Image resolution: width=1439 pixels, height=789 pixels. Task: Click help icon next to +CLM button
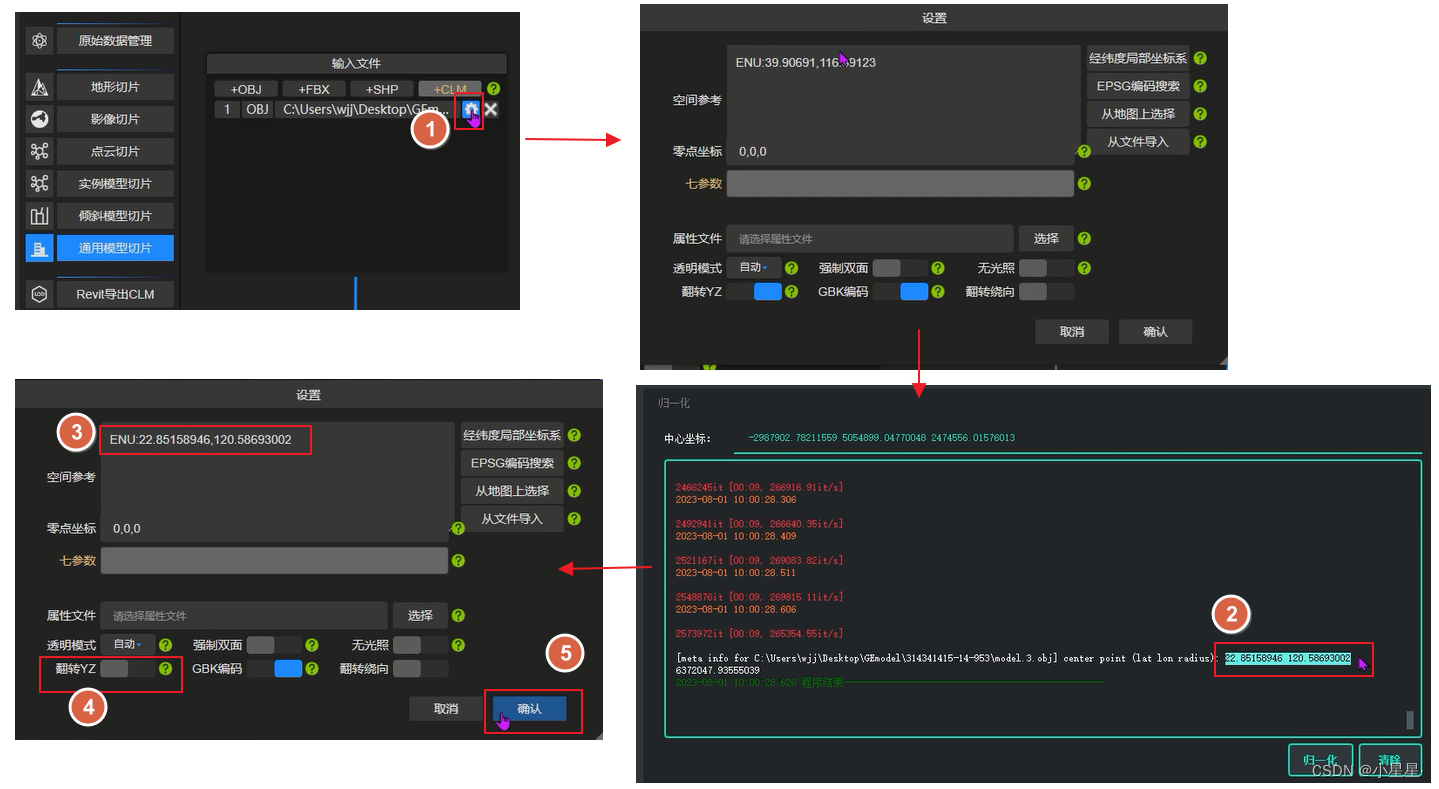click(493, 89)
